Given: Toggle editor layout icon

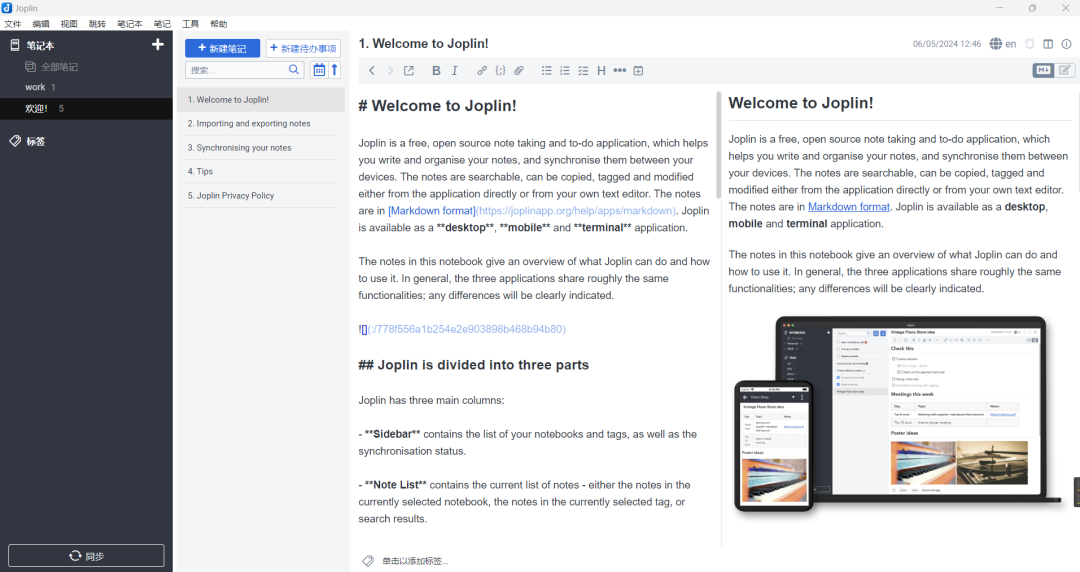Looking at the screenshot, I should (x=1048, y=43).
